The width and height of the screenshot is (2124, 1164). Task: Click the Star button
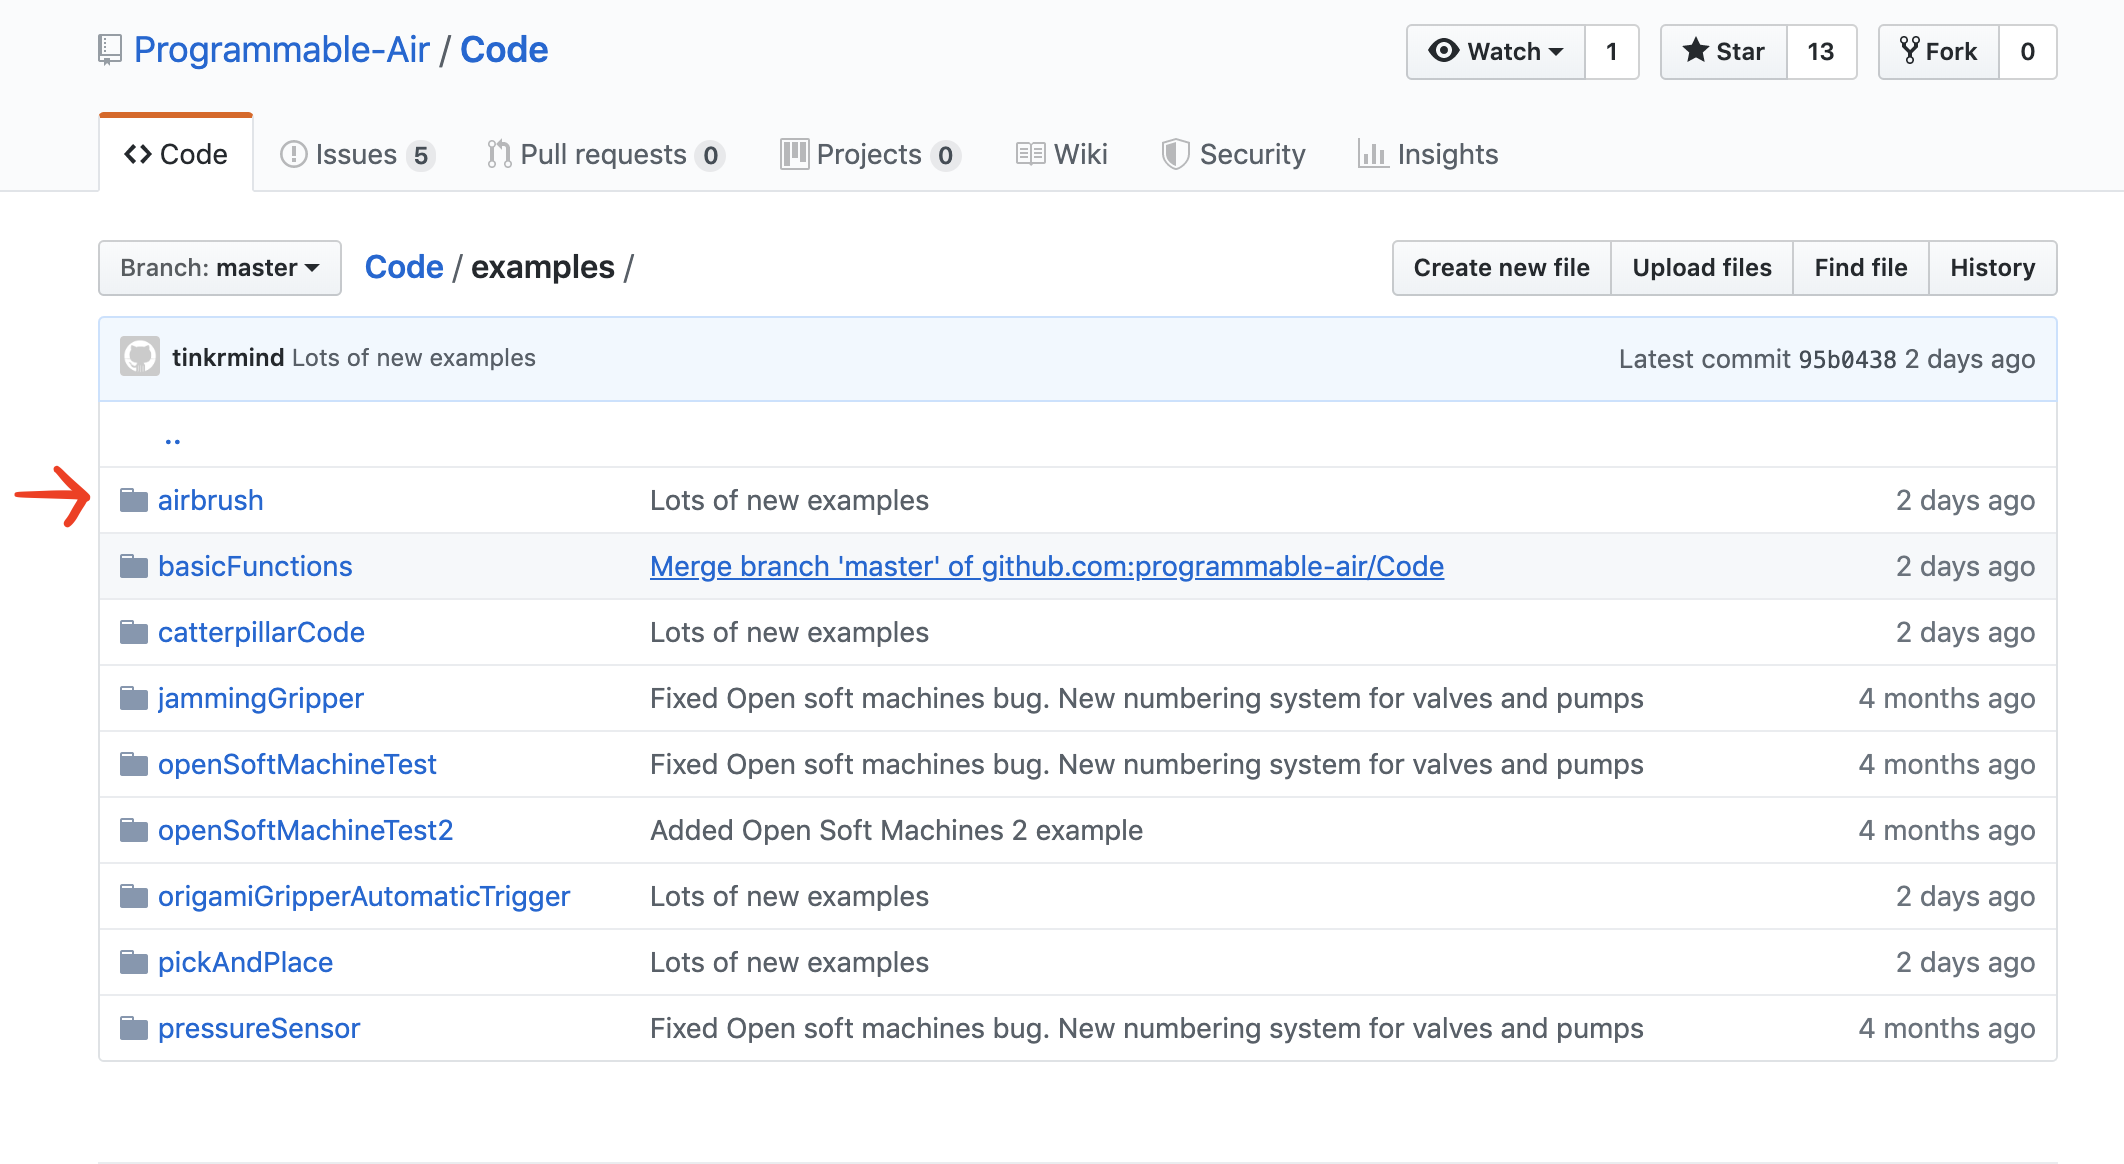(1723, 52)
